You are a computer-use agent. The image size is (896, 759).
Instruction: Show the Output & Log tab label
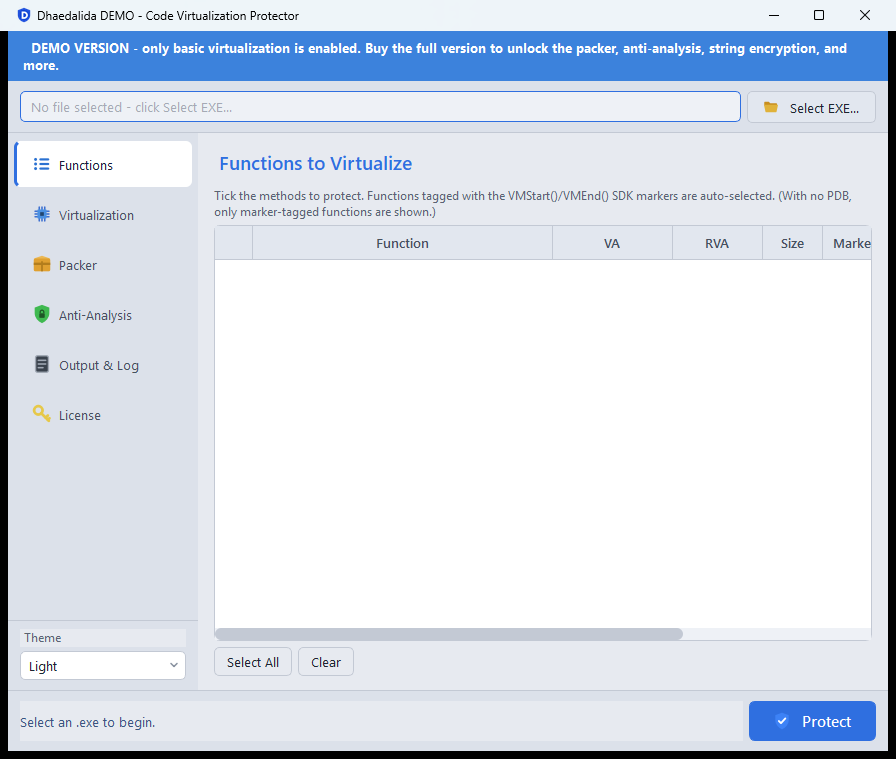point(99,365)
